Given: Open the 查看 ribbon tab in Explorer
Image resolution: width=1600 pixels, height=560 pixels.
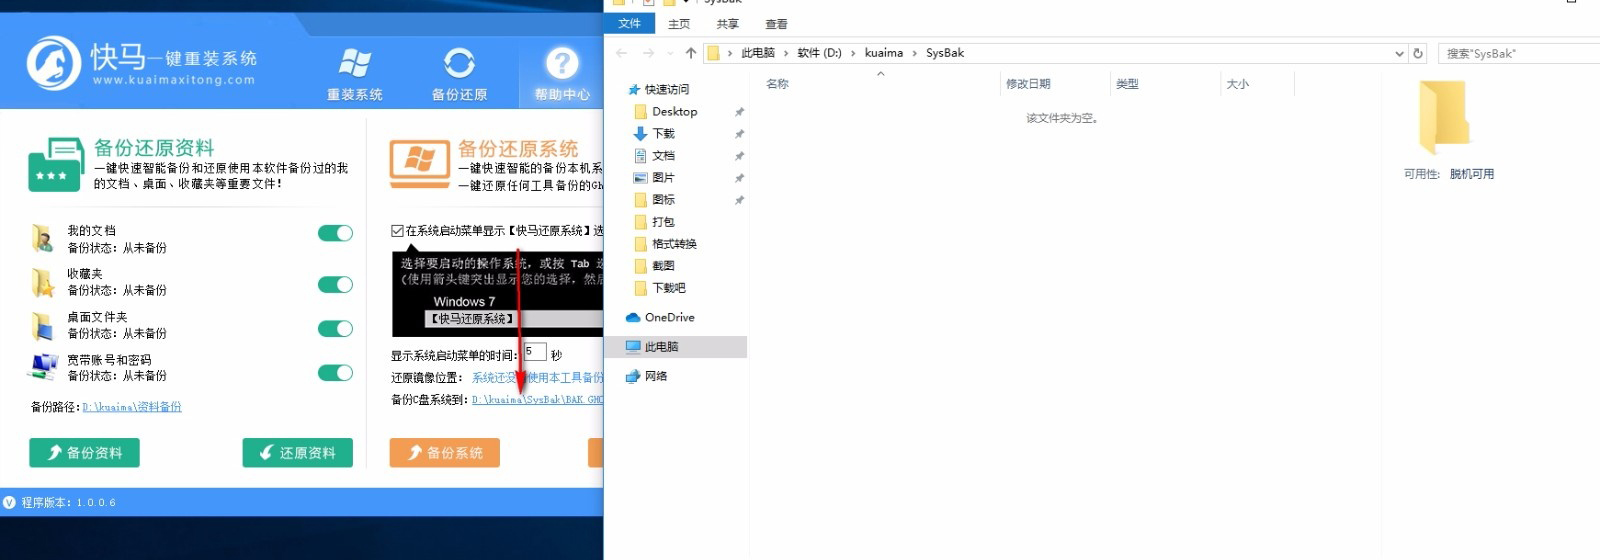Looking at the screenshot, I should (x=776, y=24).
